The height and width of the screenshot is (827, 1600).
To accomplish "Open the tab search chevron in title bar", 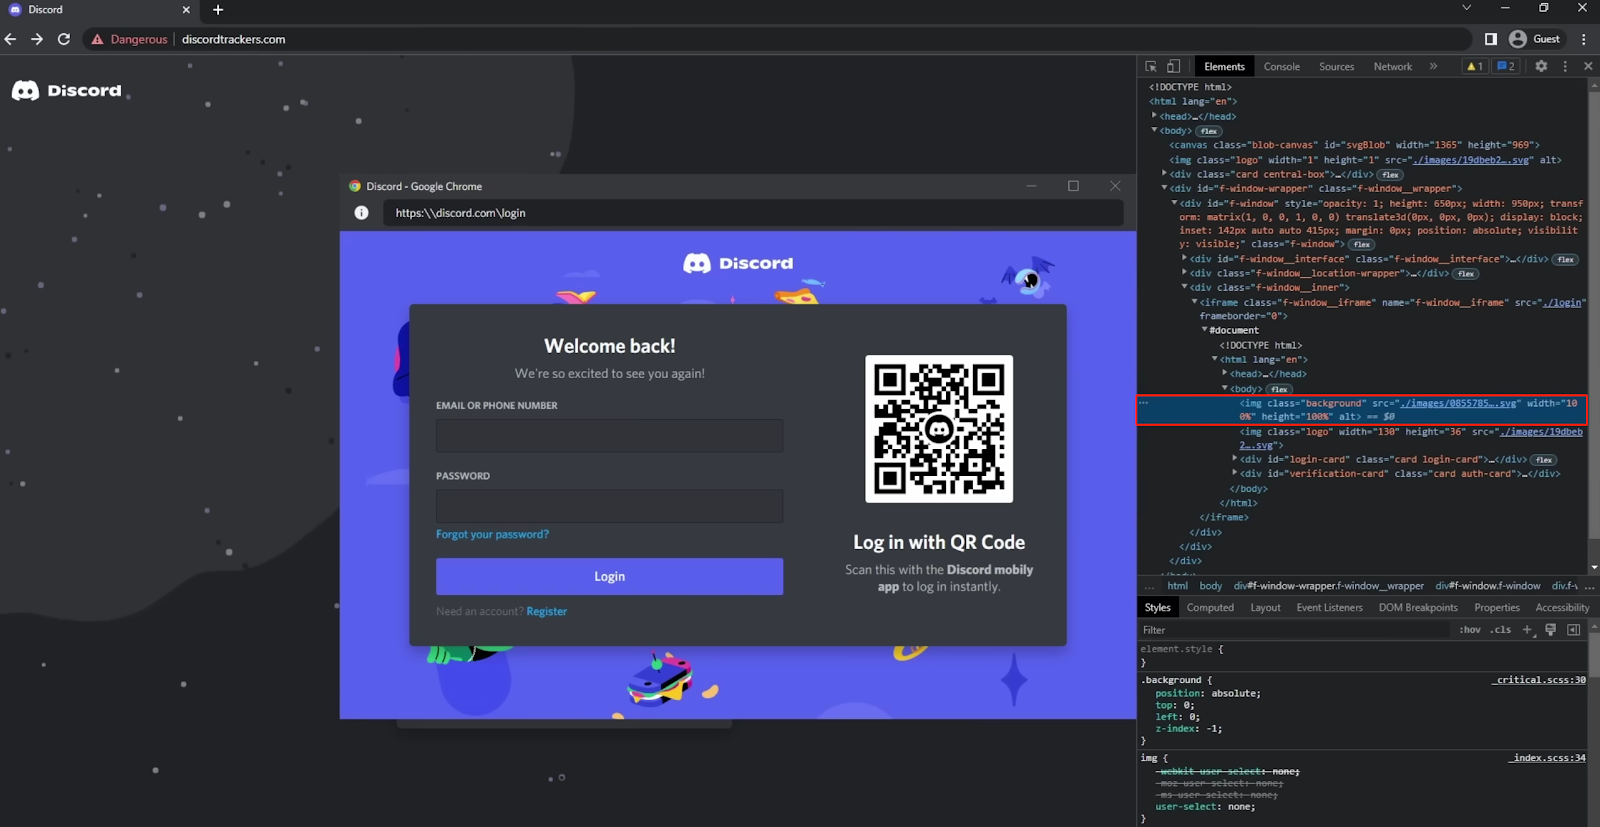I will click(x=1466, y=8).
